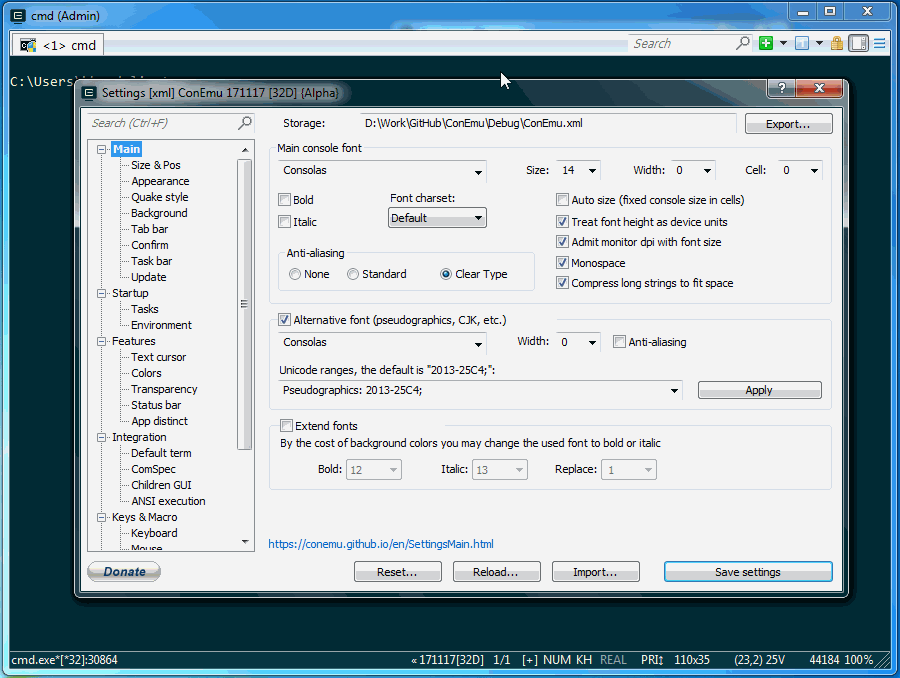Viewport: 900px width, 678px height.
Task: Select ANSI execution tree item
Action: pos(168,501)
